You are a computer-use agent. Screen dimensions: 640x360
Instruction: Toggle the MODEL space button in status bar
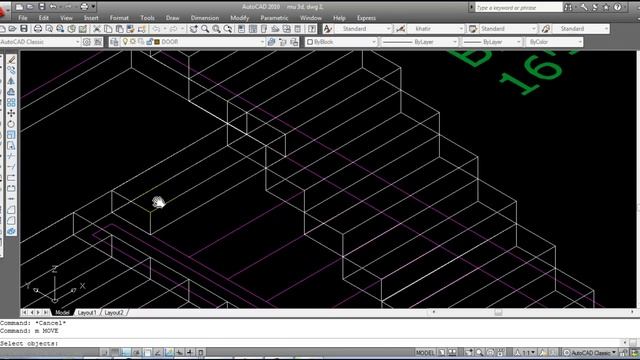click(x=425, y=353)
